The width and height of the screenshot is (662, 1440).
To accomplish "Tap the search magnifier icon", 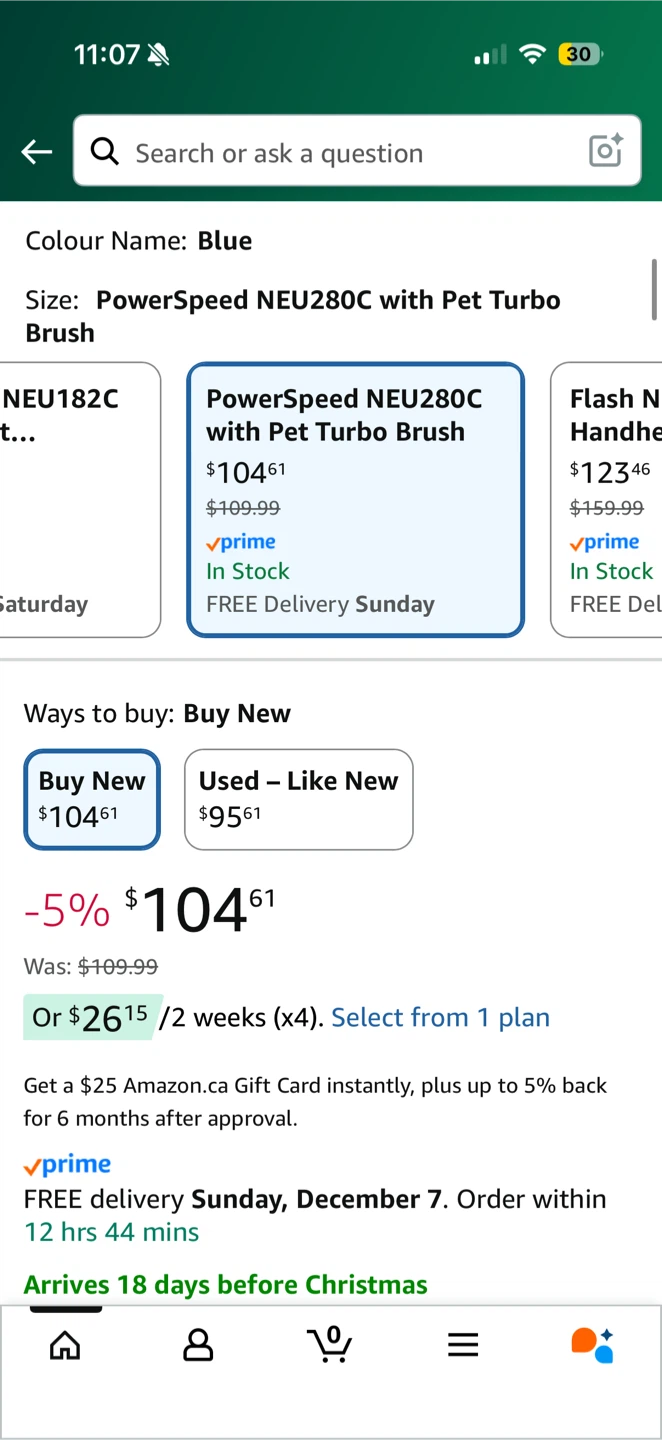I will (104, 151).
